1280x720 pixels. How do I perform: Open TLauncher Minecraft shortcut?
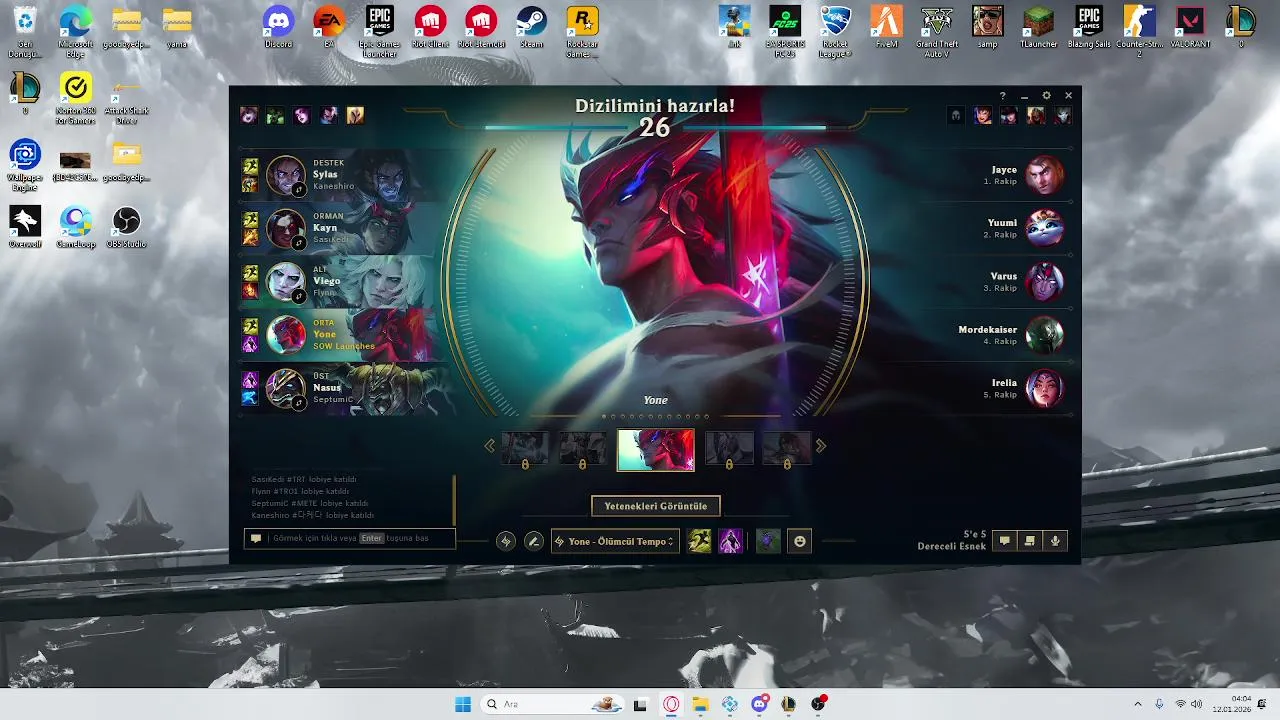click(1038, 28)
